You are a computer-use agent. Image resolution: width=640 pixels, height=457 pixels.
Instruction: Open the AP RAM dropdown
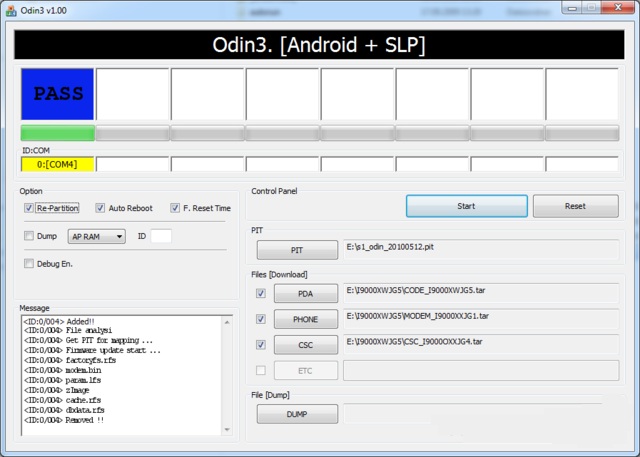97,236
